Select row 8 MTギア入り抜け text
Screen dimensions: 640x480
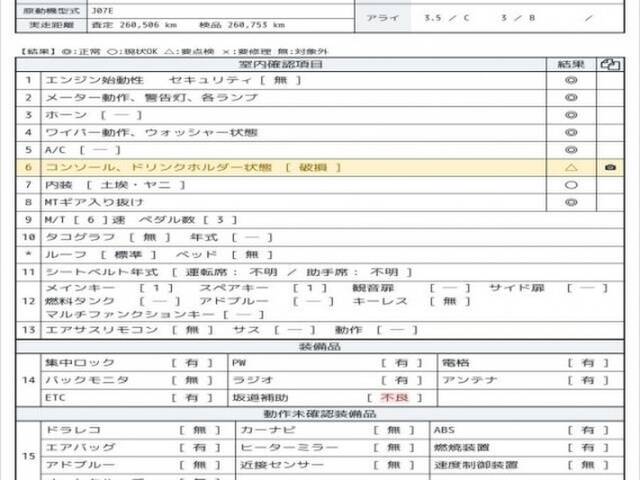(x=94, y=202)
